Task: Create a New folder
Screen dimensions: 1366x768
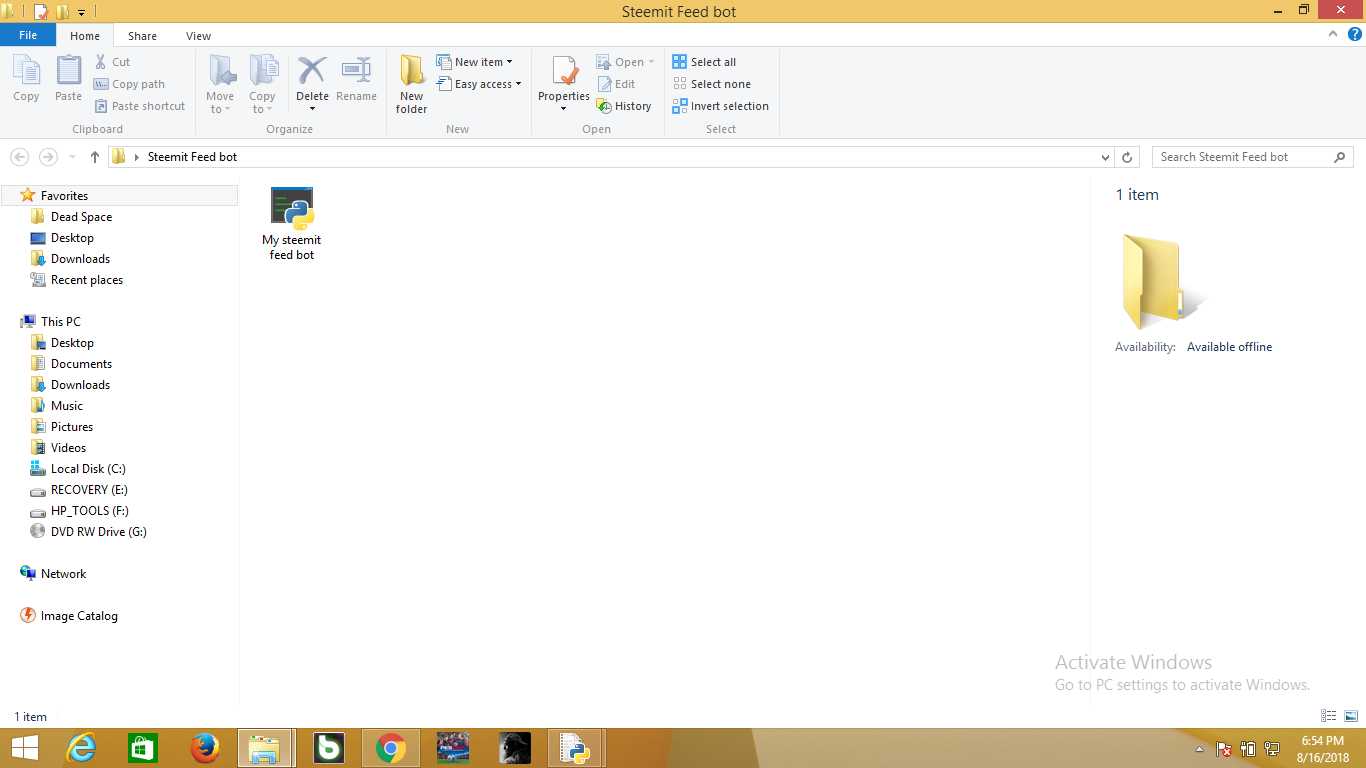Action: click(x=411, y=85)
